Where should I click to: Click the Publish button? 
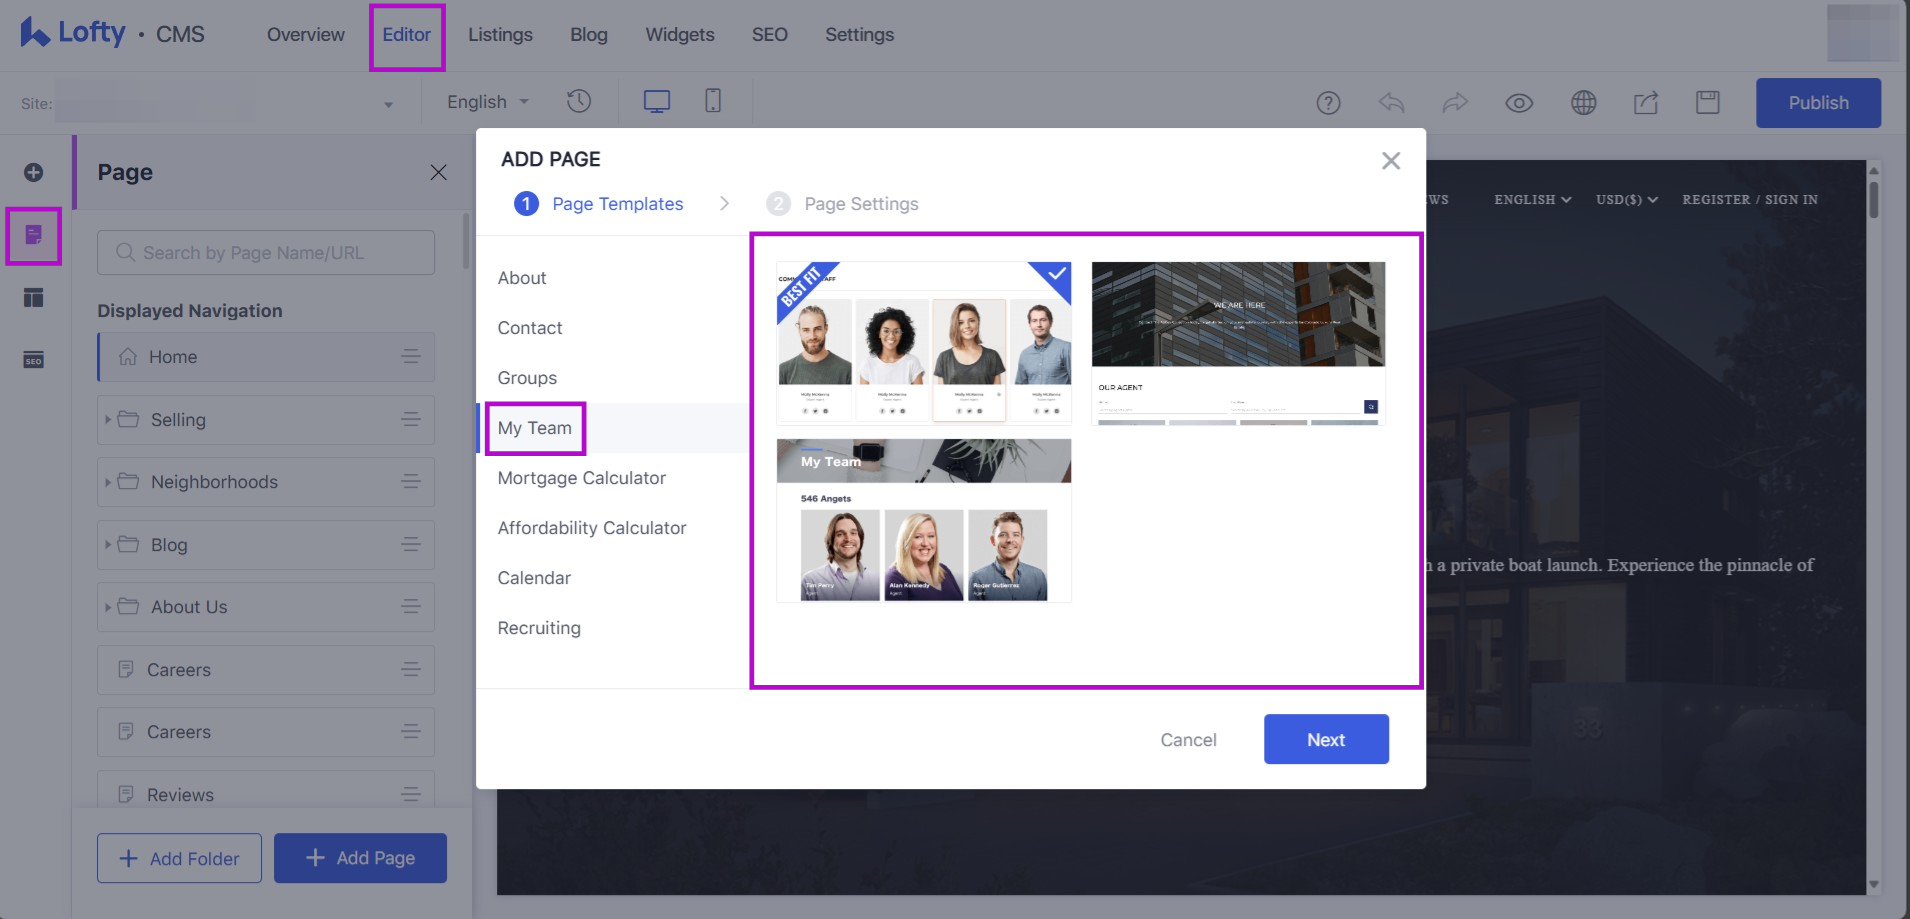pos(1817,103)
